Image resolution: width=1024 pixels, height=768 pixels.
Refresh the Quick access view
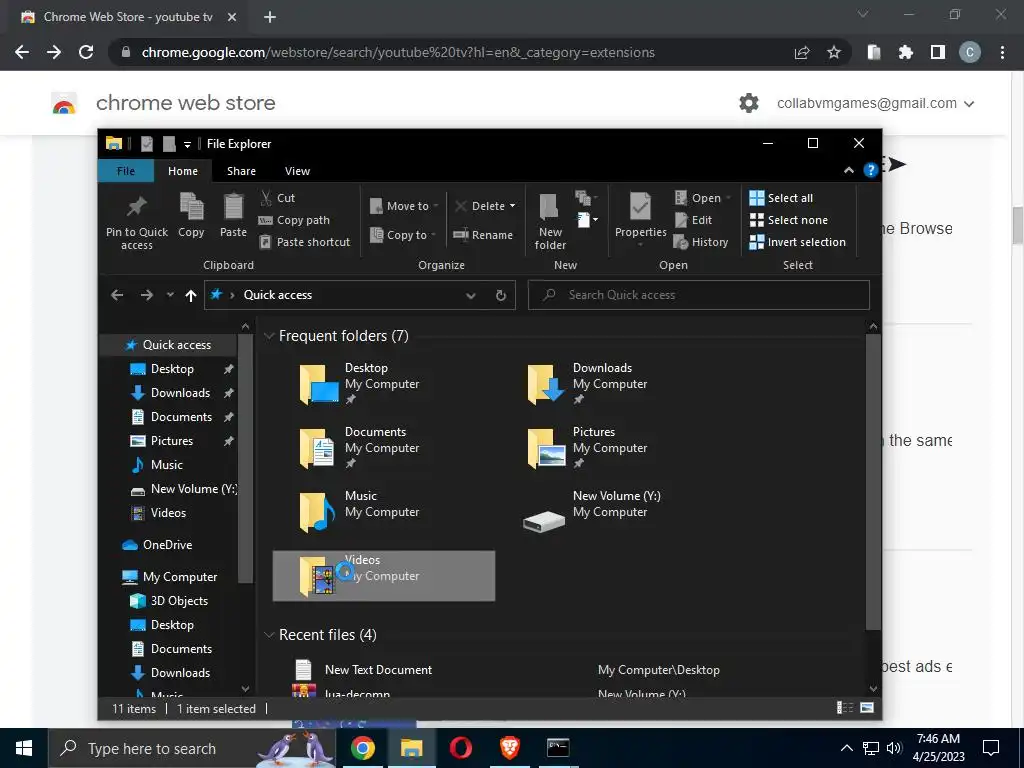click(501, 295)
